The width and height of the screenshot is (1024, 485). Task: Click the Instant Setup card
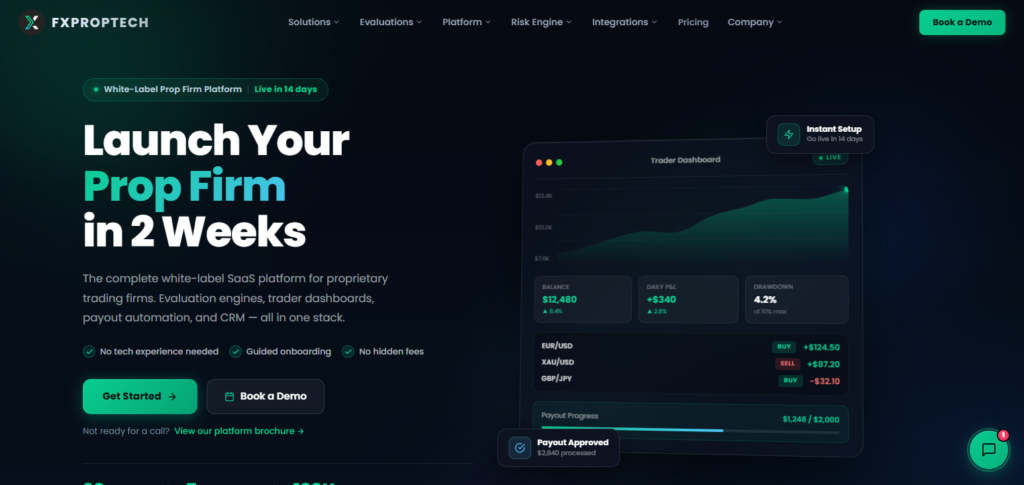pos(820,134)
